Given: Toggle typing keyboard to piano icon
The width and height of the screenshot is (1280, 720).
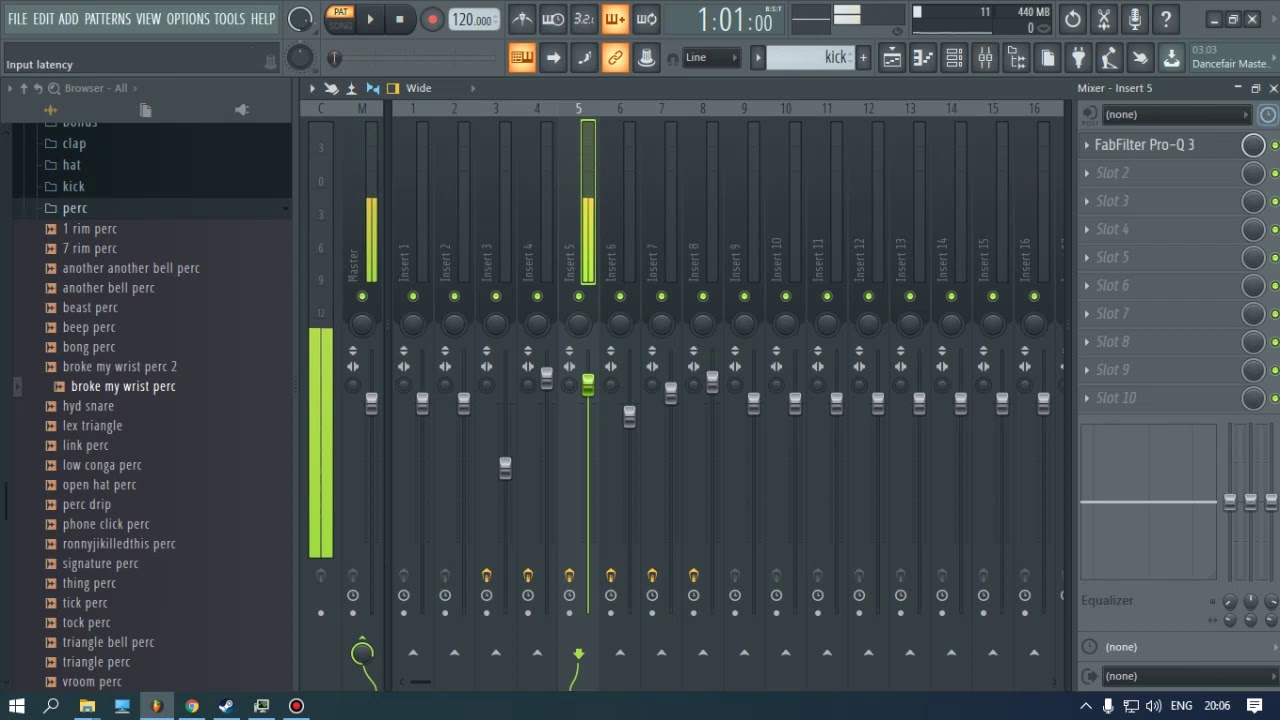Looking at the screenshot, I should [x=522, y=58].
